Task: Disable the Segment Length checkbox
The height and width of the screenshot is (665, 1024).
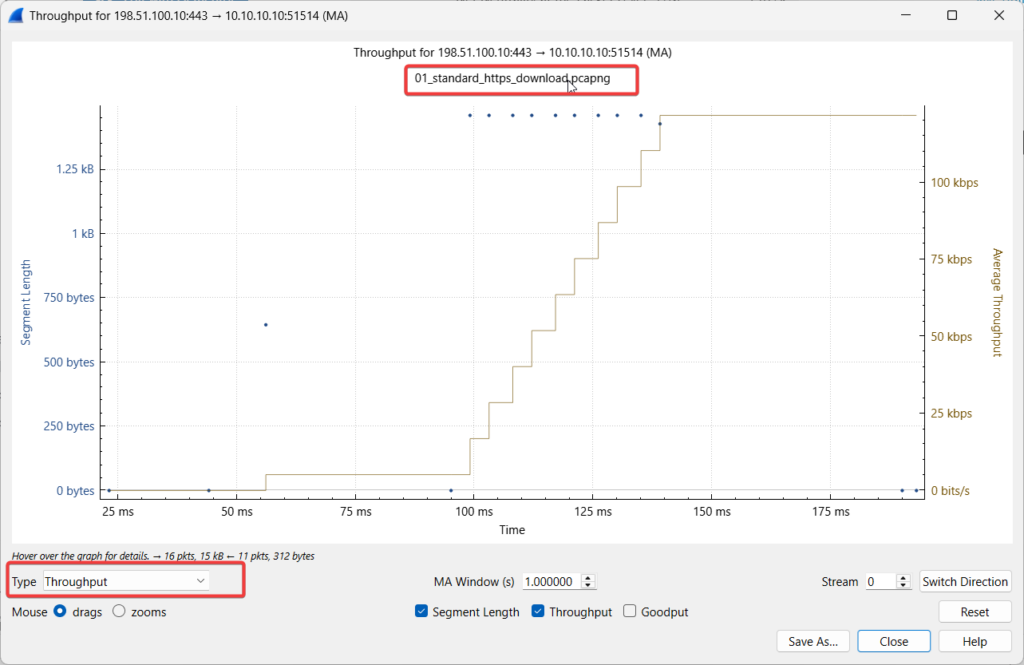Action: point(421,612)
